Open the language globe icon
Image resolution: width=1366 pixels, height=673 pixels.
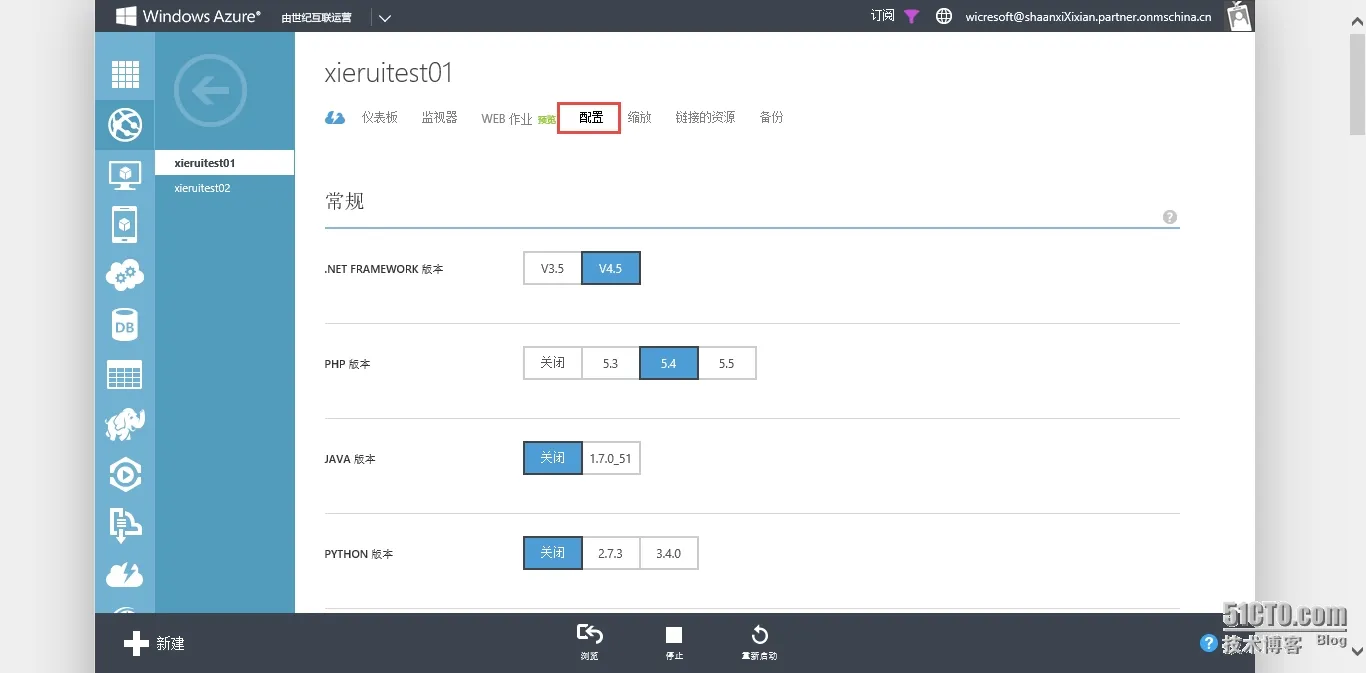(943, 16)
